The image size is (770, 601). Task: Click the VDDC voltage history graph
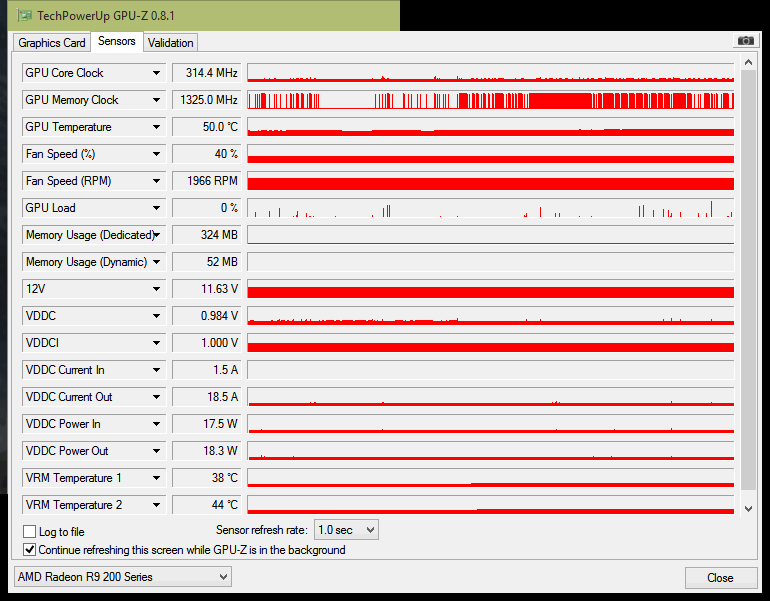(x=491, y=316)
